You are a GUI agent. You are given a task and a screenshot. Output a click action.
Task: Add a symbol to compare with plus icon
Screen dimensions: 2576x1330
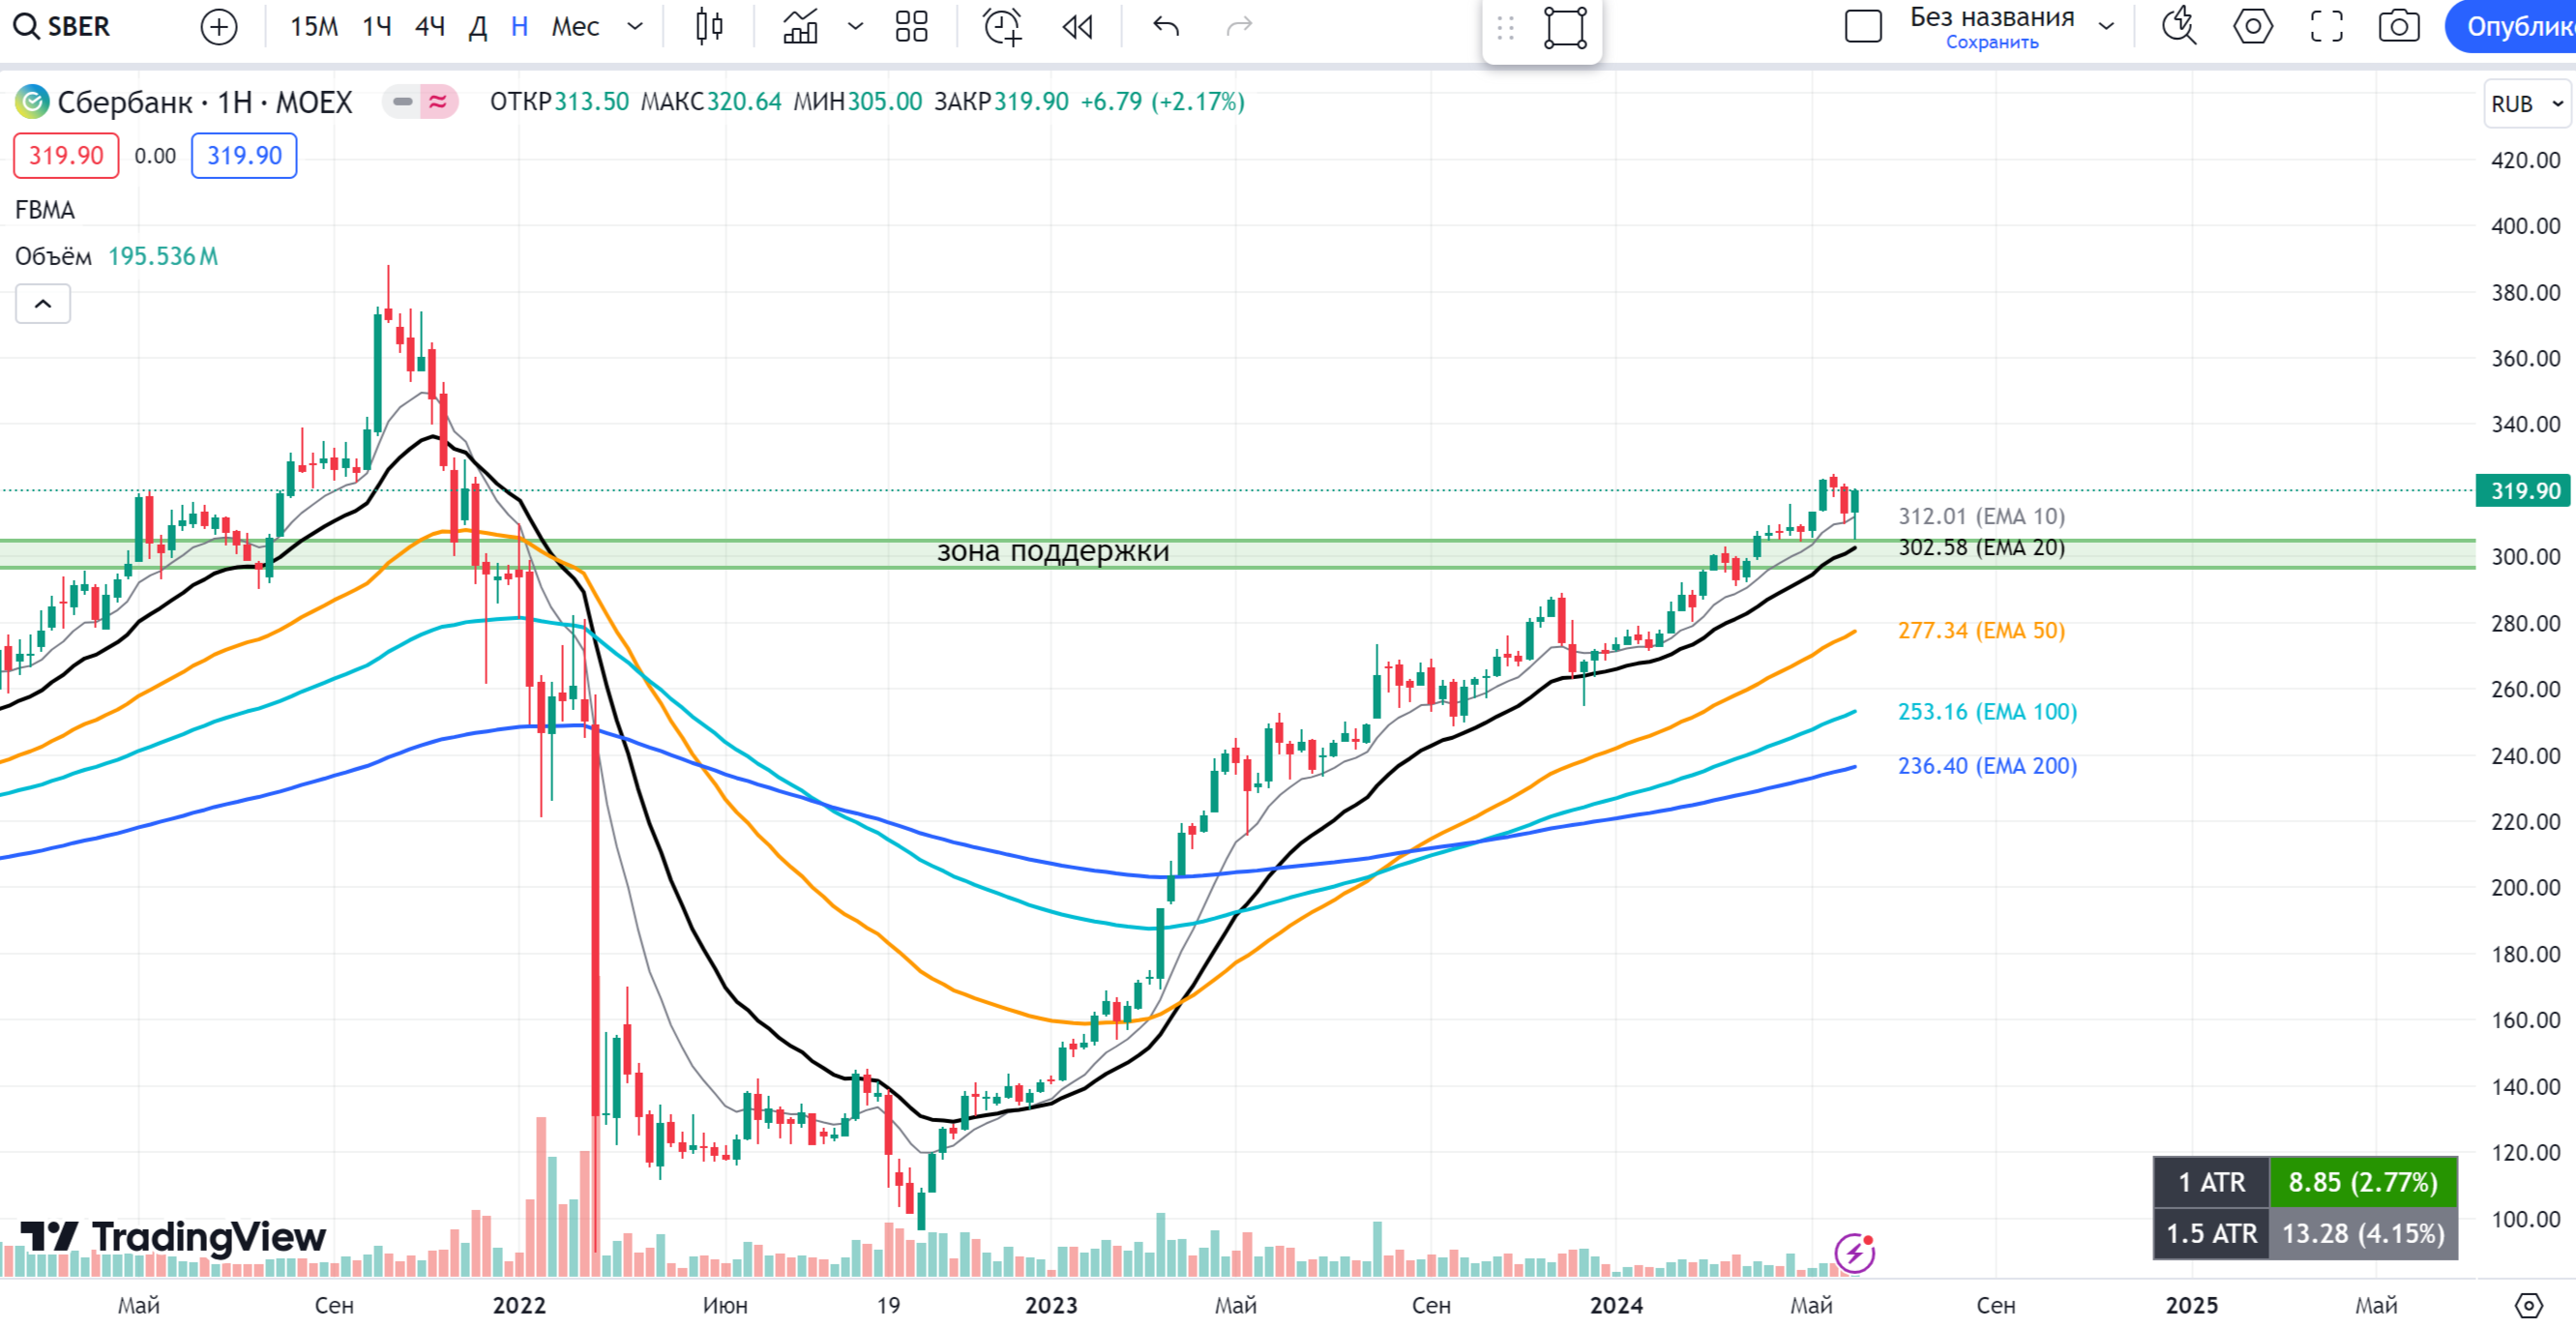[218, 26]
